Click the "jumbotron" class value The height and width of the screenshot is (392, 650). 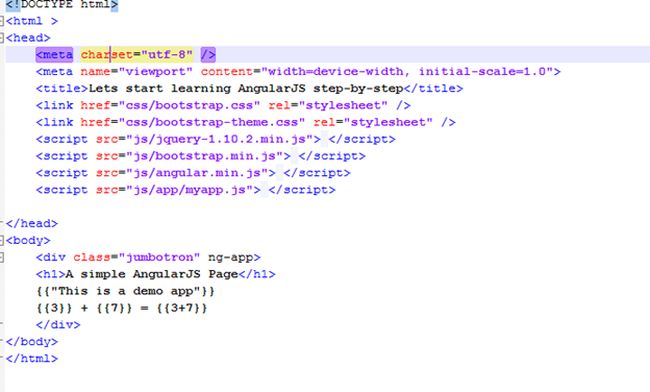pos(160,257)
